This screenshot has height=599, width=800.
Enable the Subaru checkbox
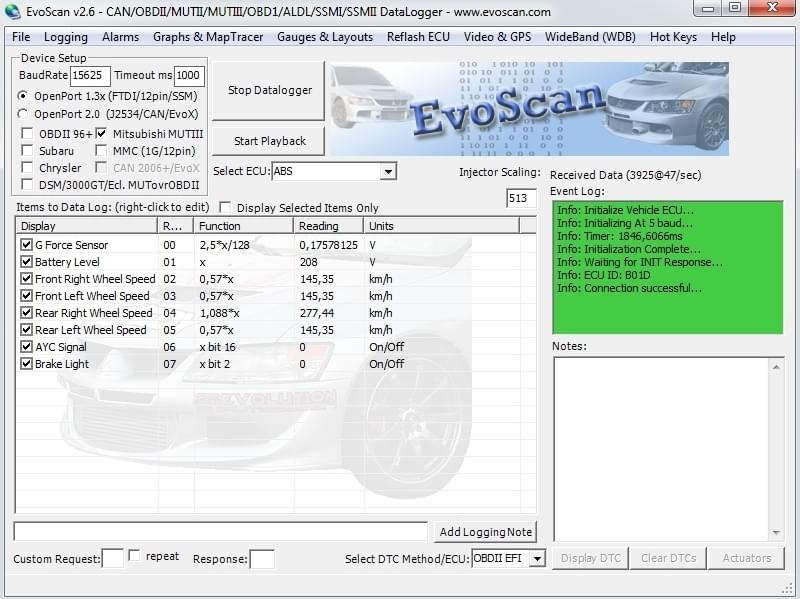click(27, 151)
